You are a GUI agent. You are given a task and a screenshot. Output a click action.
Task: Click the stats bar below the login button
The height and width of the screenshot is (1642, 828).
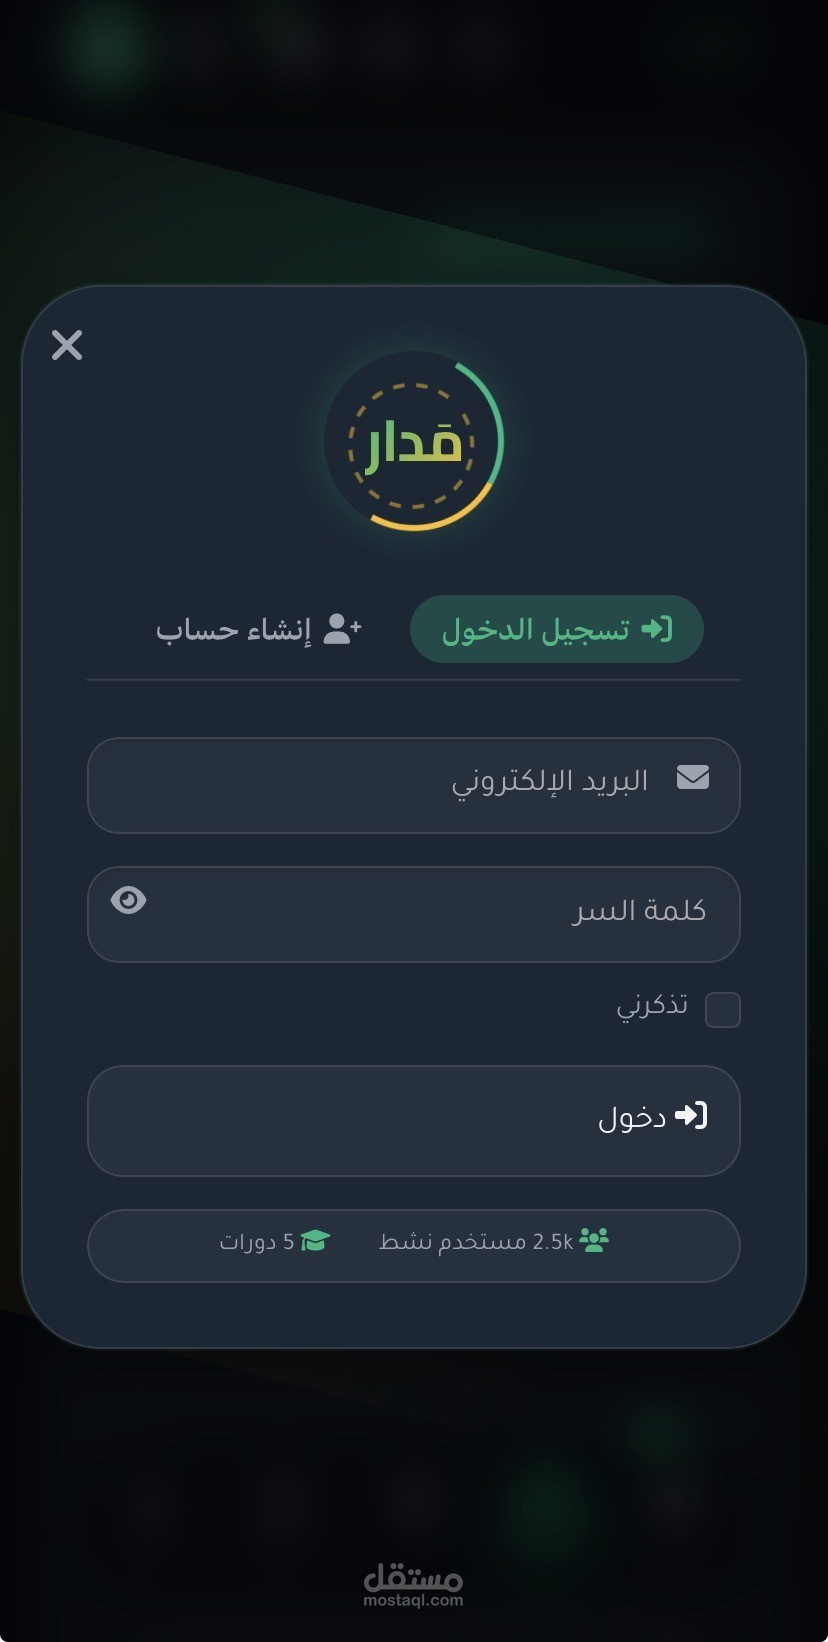click(414, 1245)
